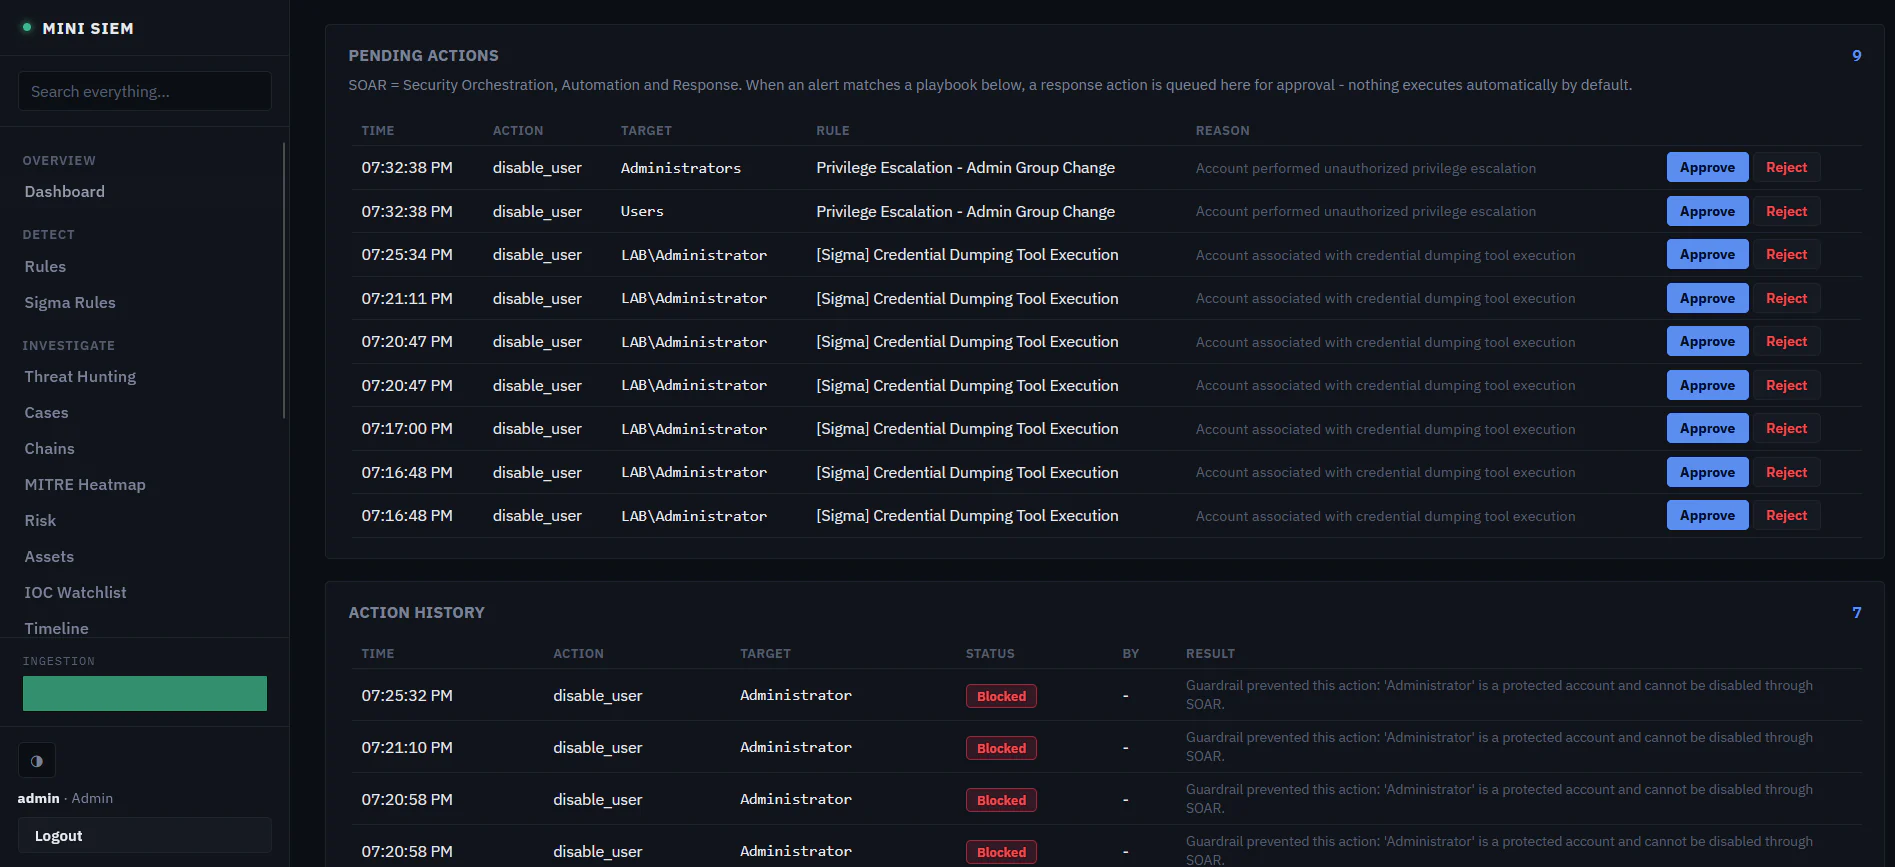The width and height of the screenshot is (1895, 867).
Task: Reject the 07:21:11 PM pending action
Action: pyautogui.click(x=1786, y=298)
